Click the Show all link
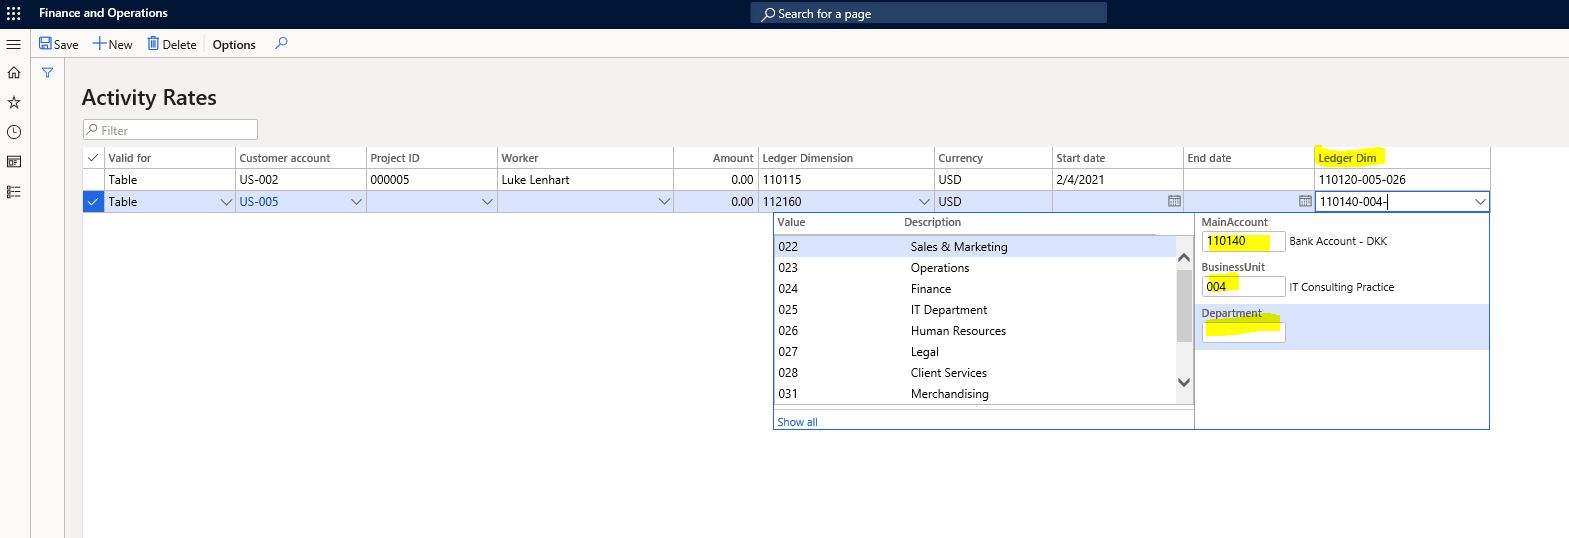The width and height of the screenshot is (1569, 538). click(797, 422)
